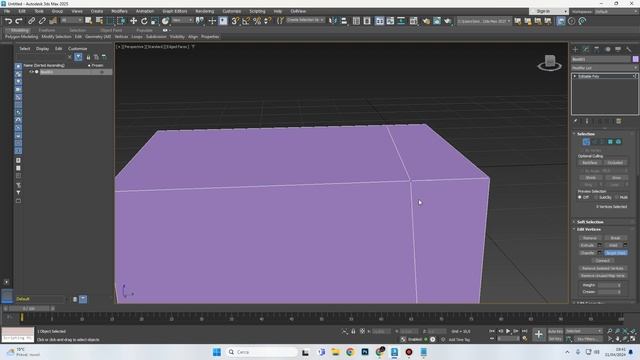Open the selection filter All dropdown
The height and width of the screenshot is (360, 640).
(x=71, y=20)
